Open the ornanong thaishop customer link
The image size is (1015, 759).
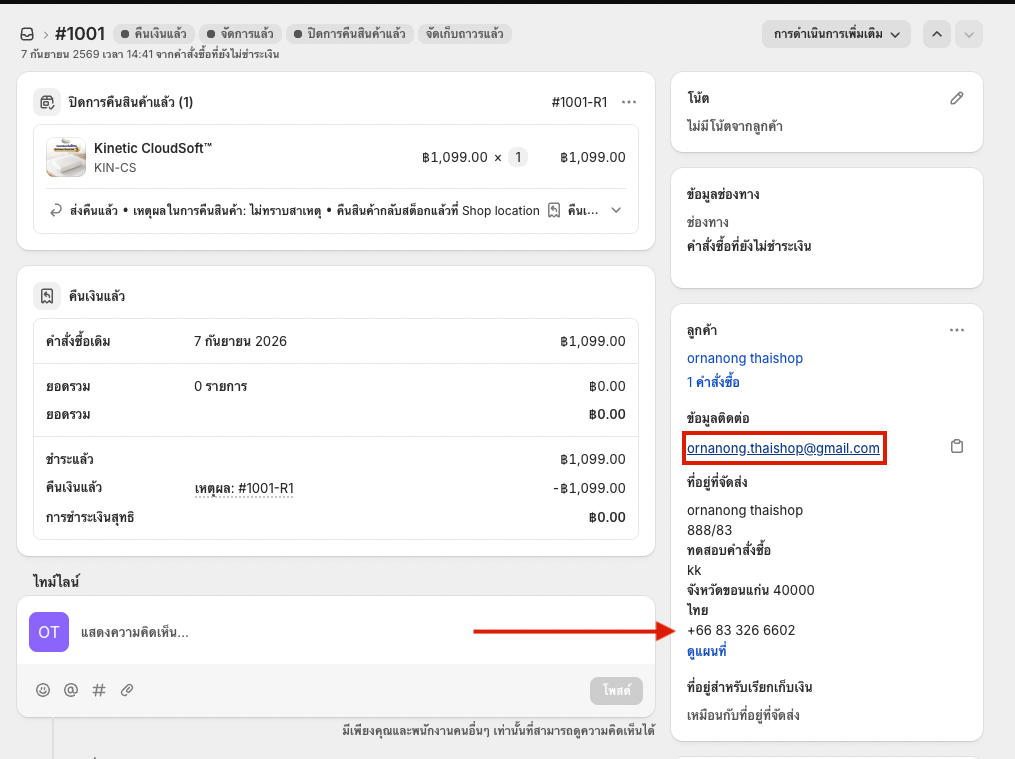[744, 358]
